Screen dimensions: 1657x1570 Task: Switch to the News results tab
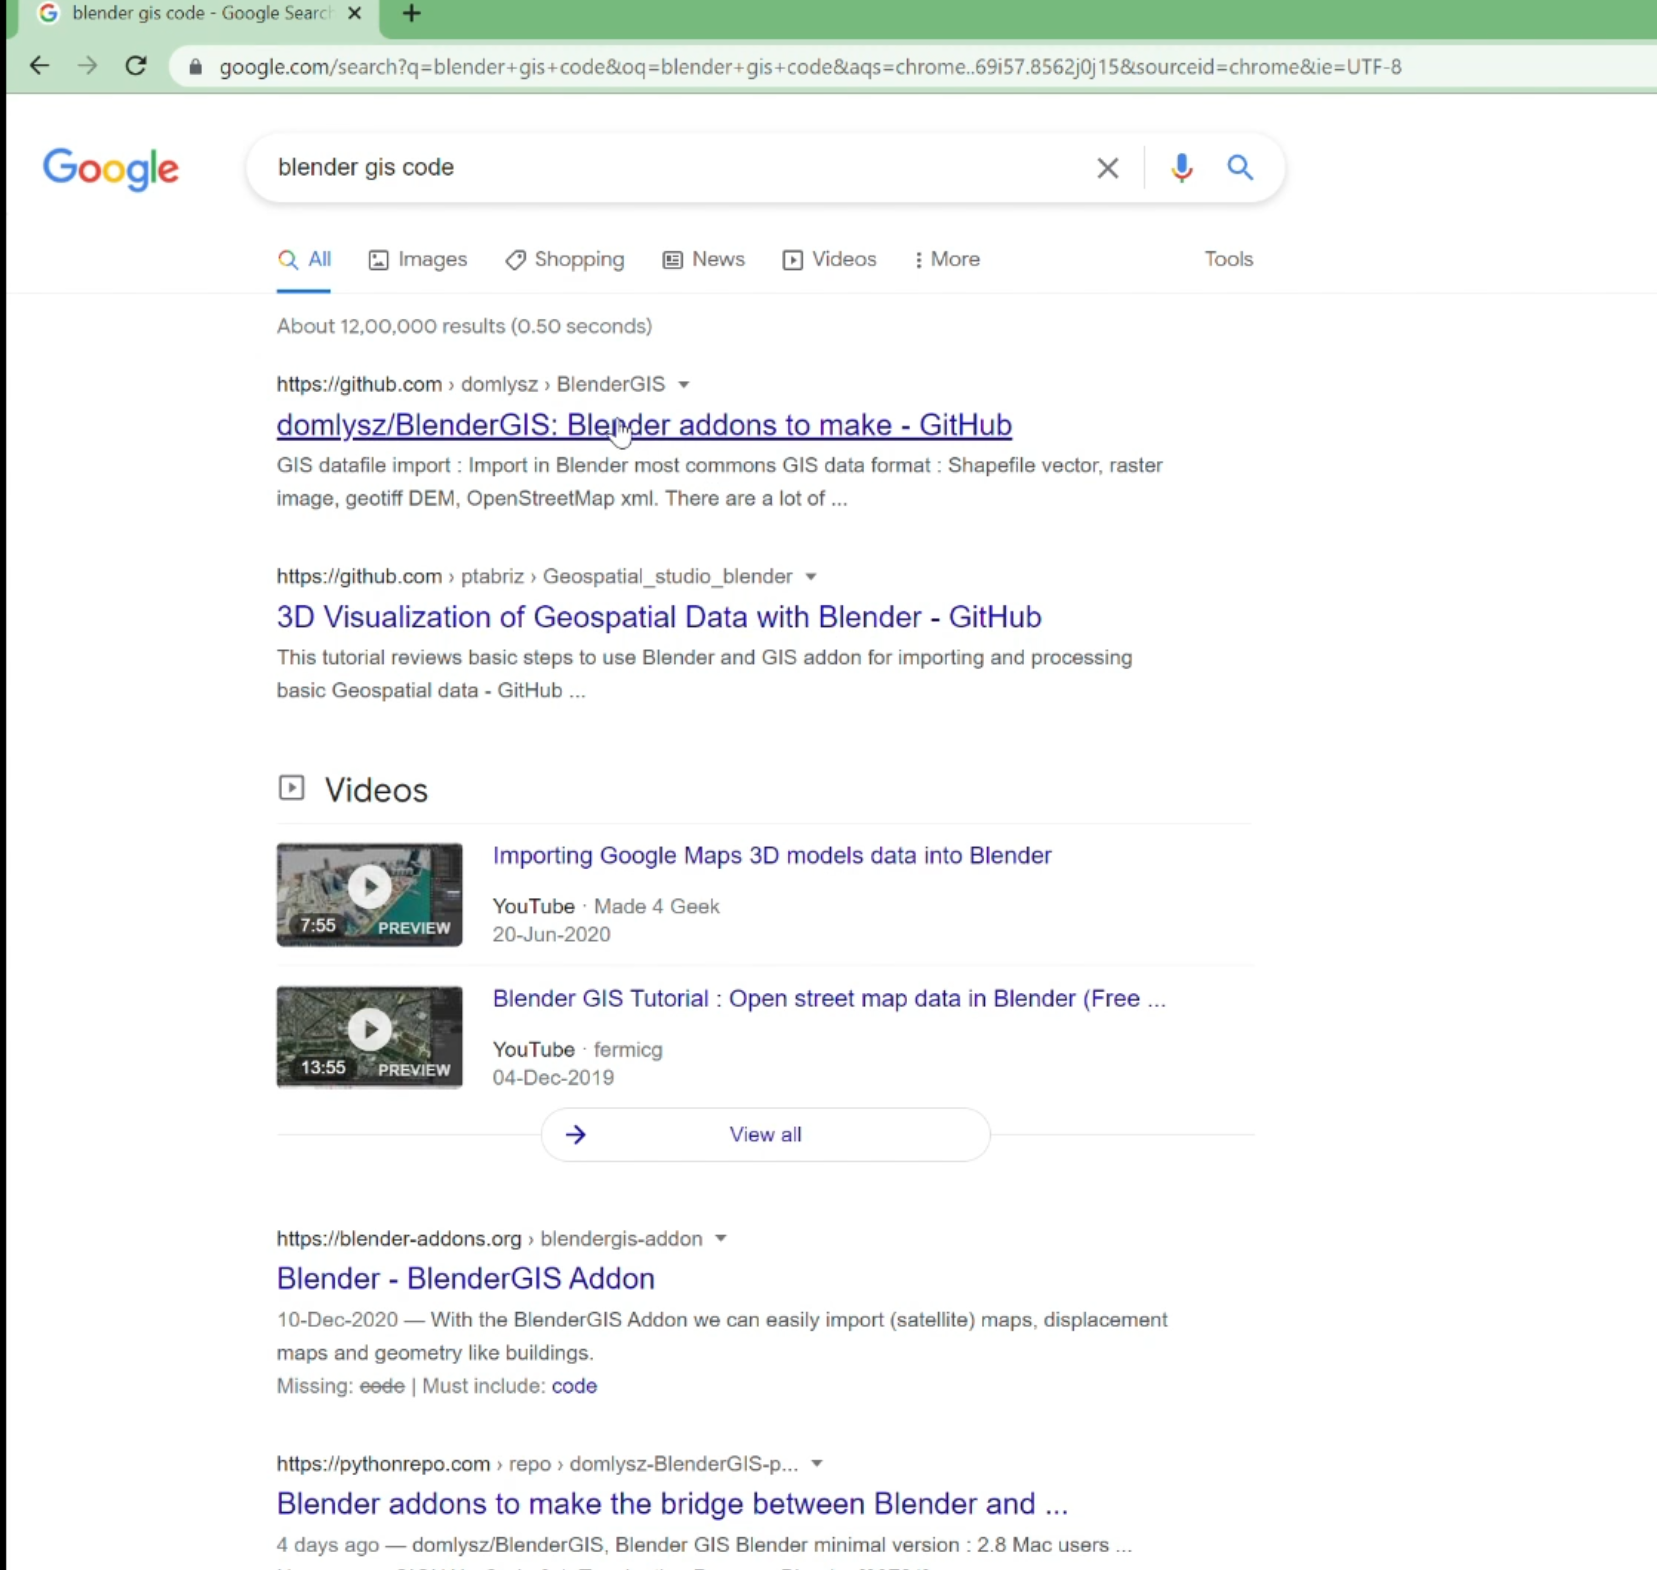[704, 259]
